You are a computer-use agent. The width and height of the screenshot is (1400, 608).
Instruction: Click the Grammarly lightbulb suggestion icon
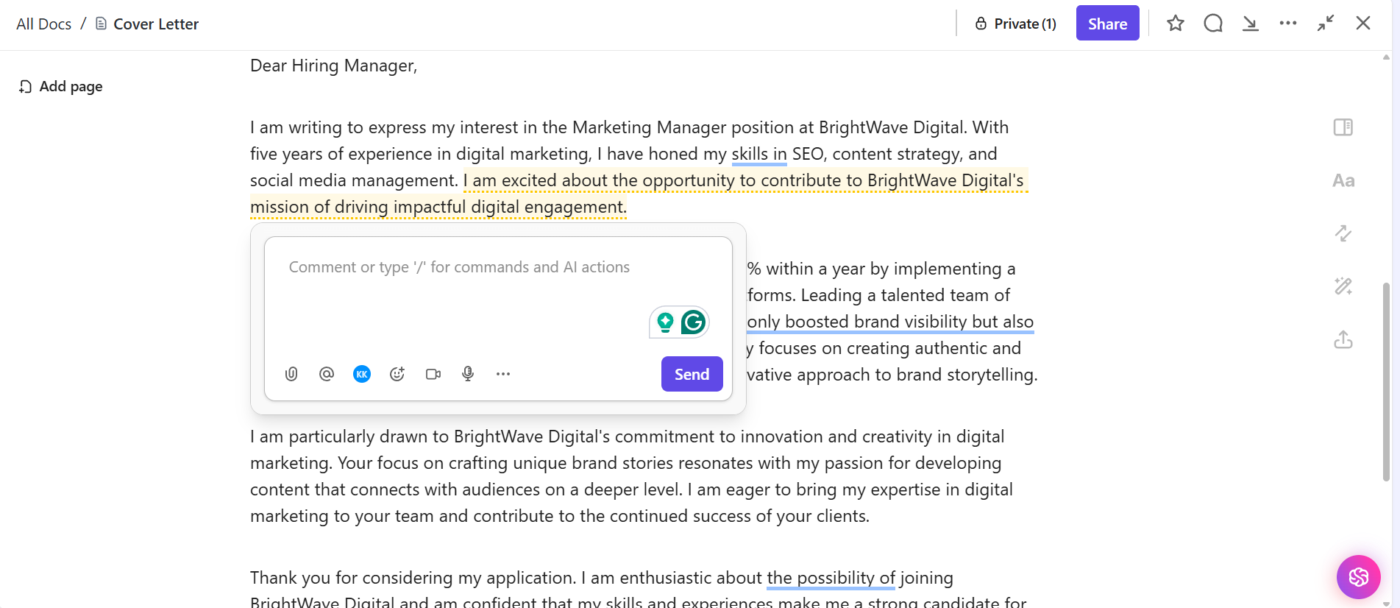point(665,322)
